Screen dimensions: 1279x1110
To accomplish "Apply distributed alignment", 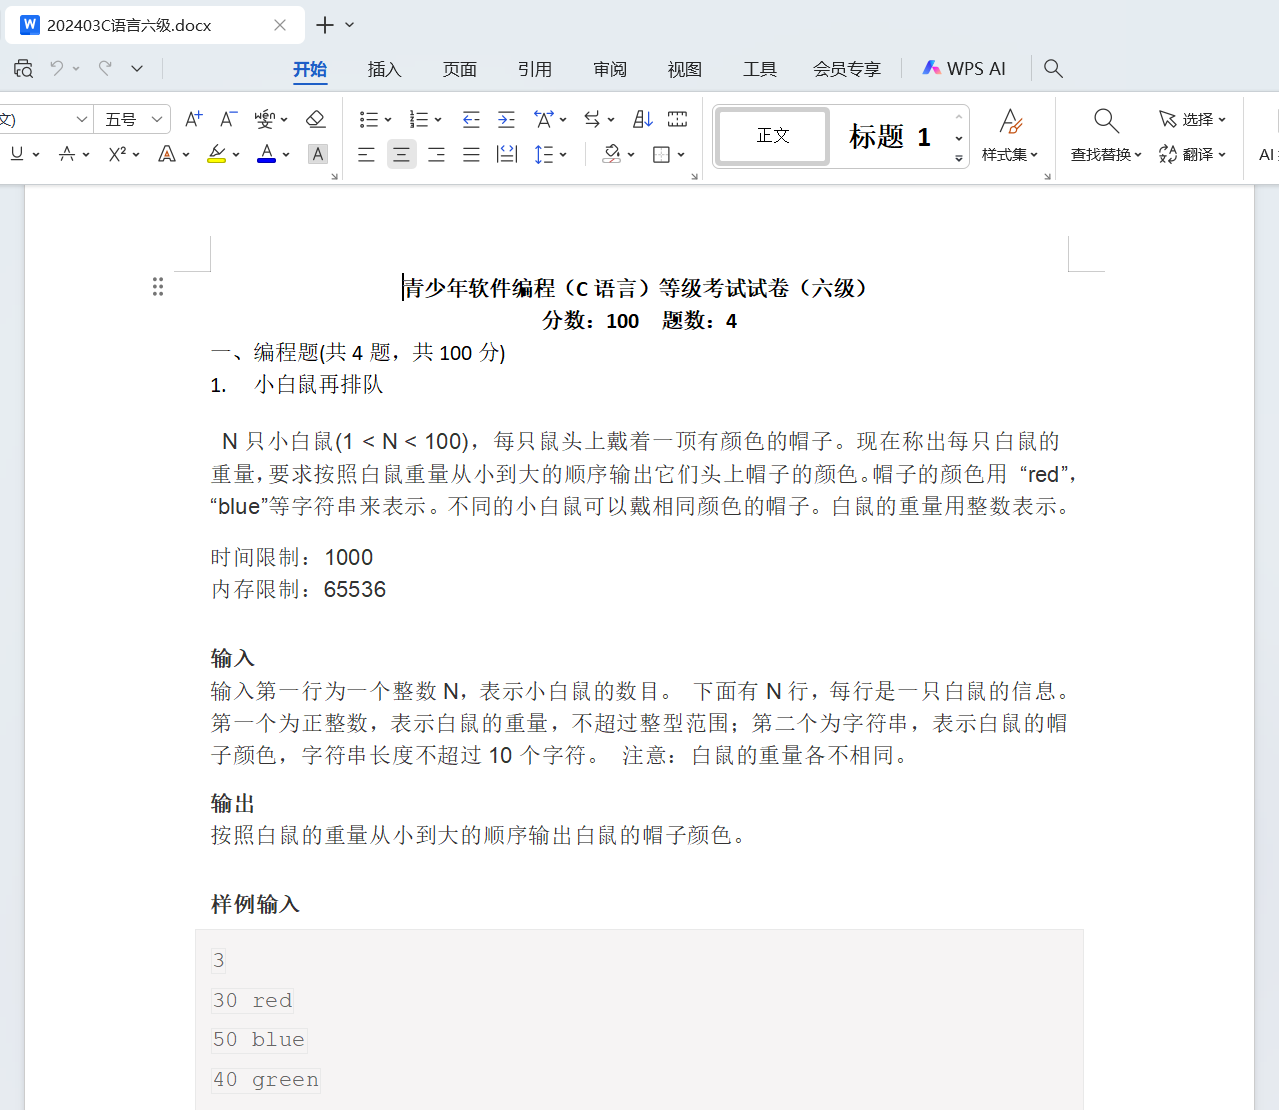I will [507, 154].
